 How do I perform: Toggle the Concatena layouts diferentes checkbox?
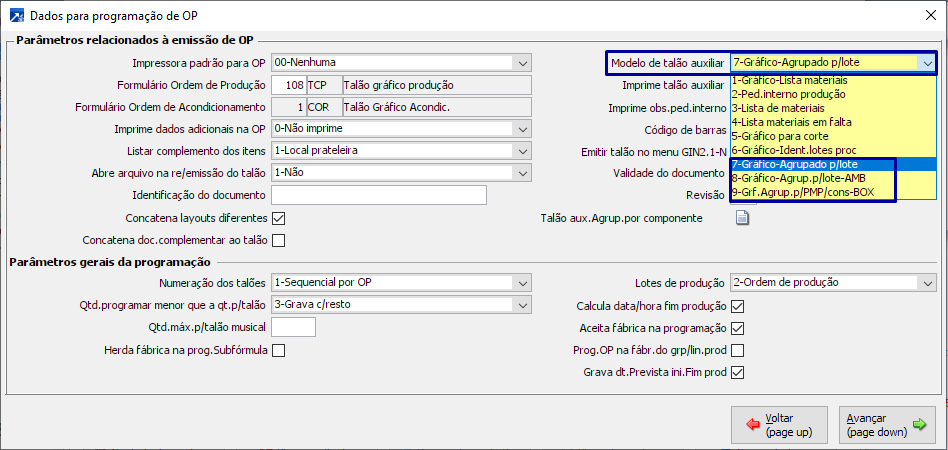[279, 218]
